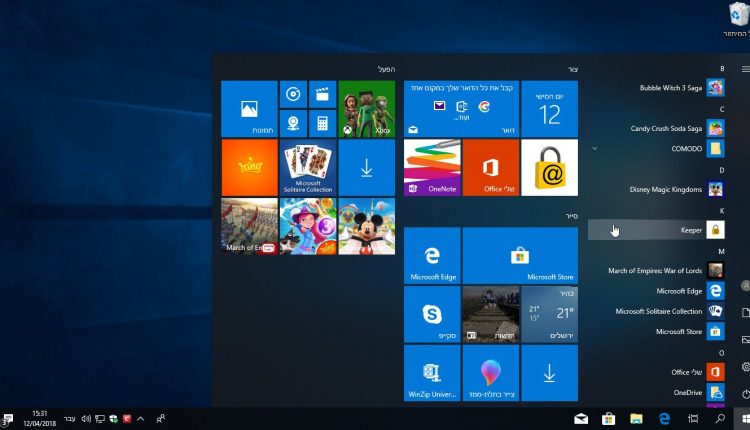Open the Pictures shortcut in Start rail
Viewport: 750px width, 430px height.
point(746,340)
